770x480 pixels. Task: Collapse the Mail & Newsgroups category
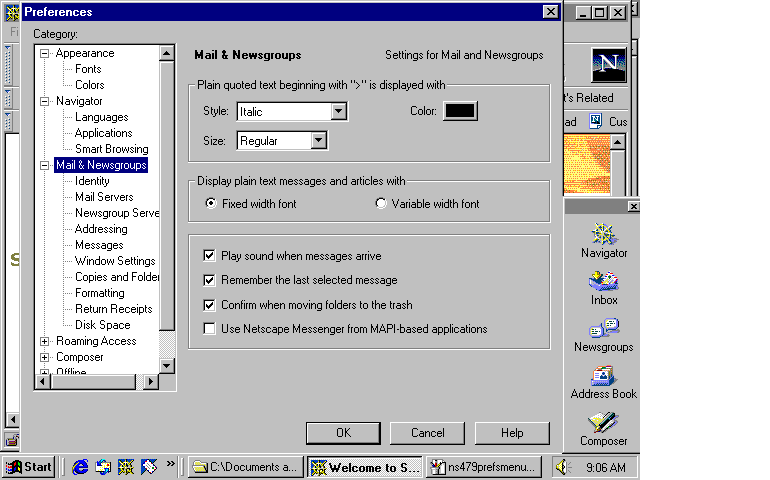[x=44, y=165]
